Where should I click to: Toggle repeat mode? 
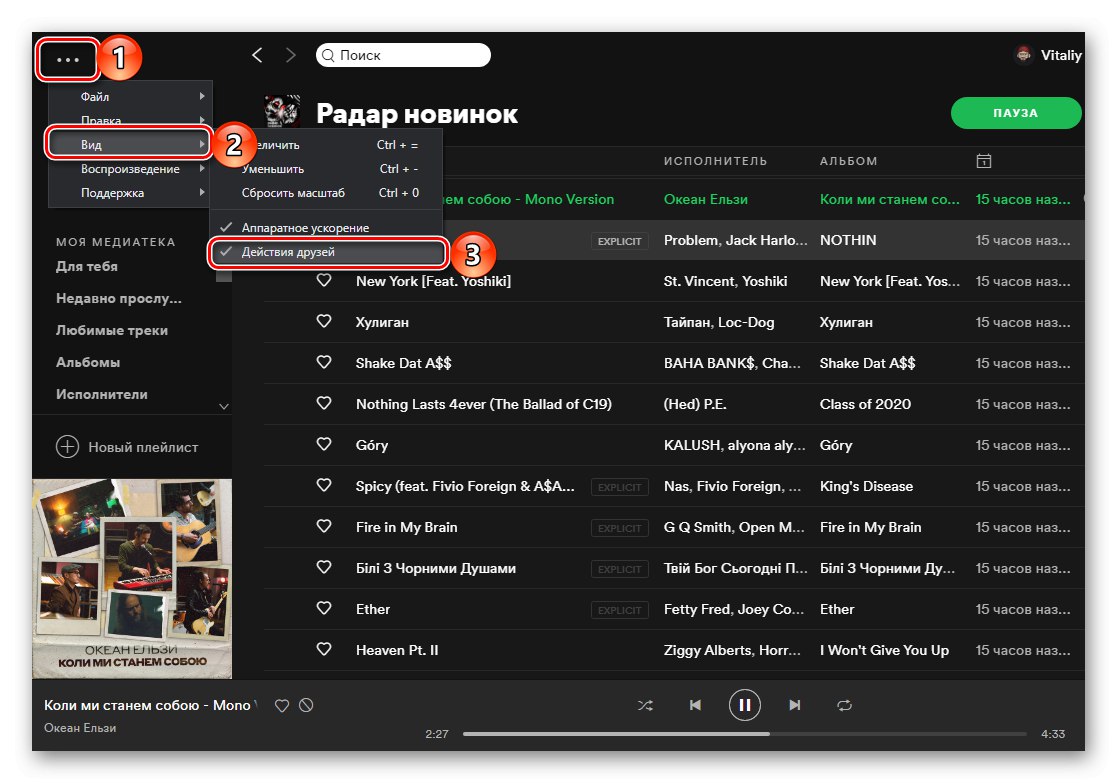[844, 705]
